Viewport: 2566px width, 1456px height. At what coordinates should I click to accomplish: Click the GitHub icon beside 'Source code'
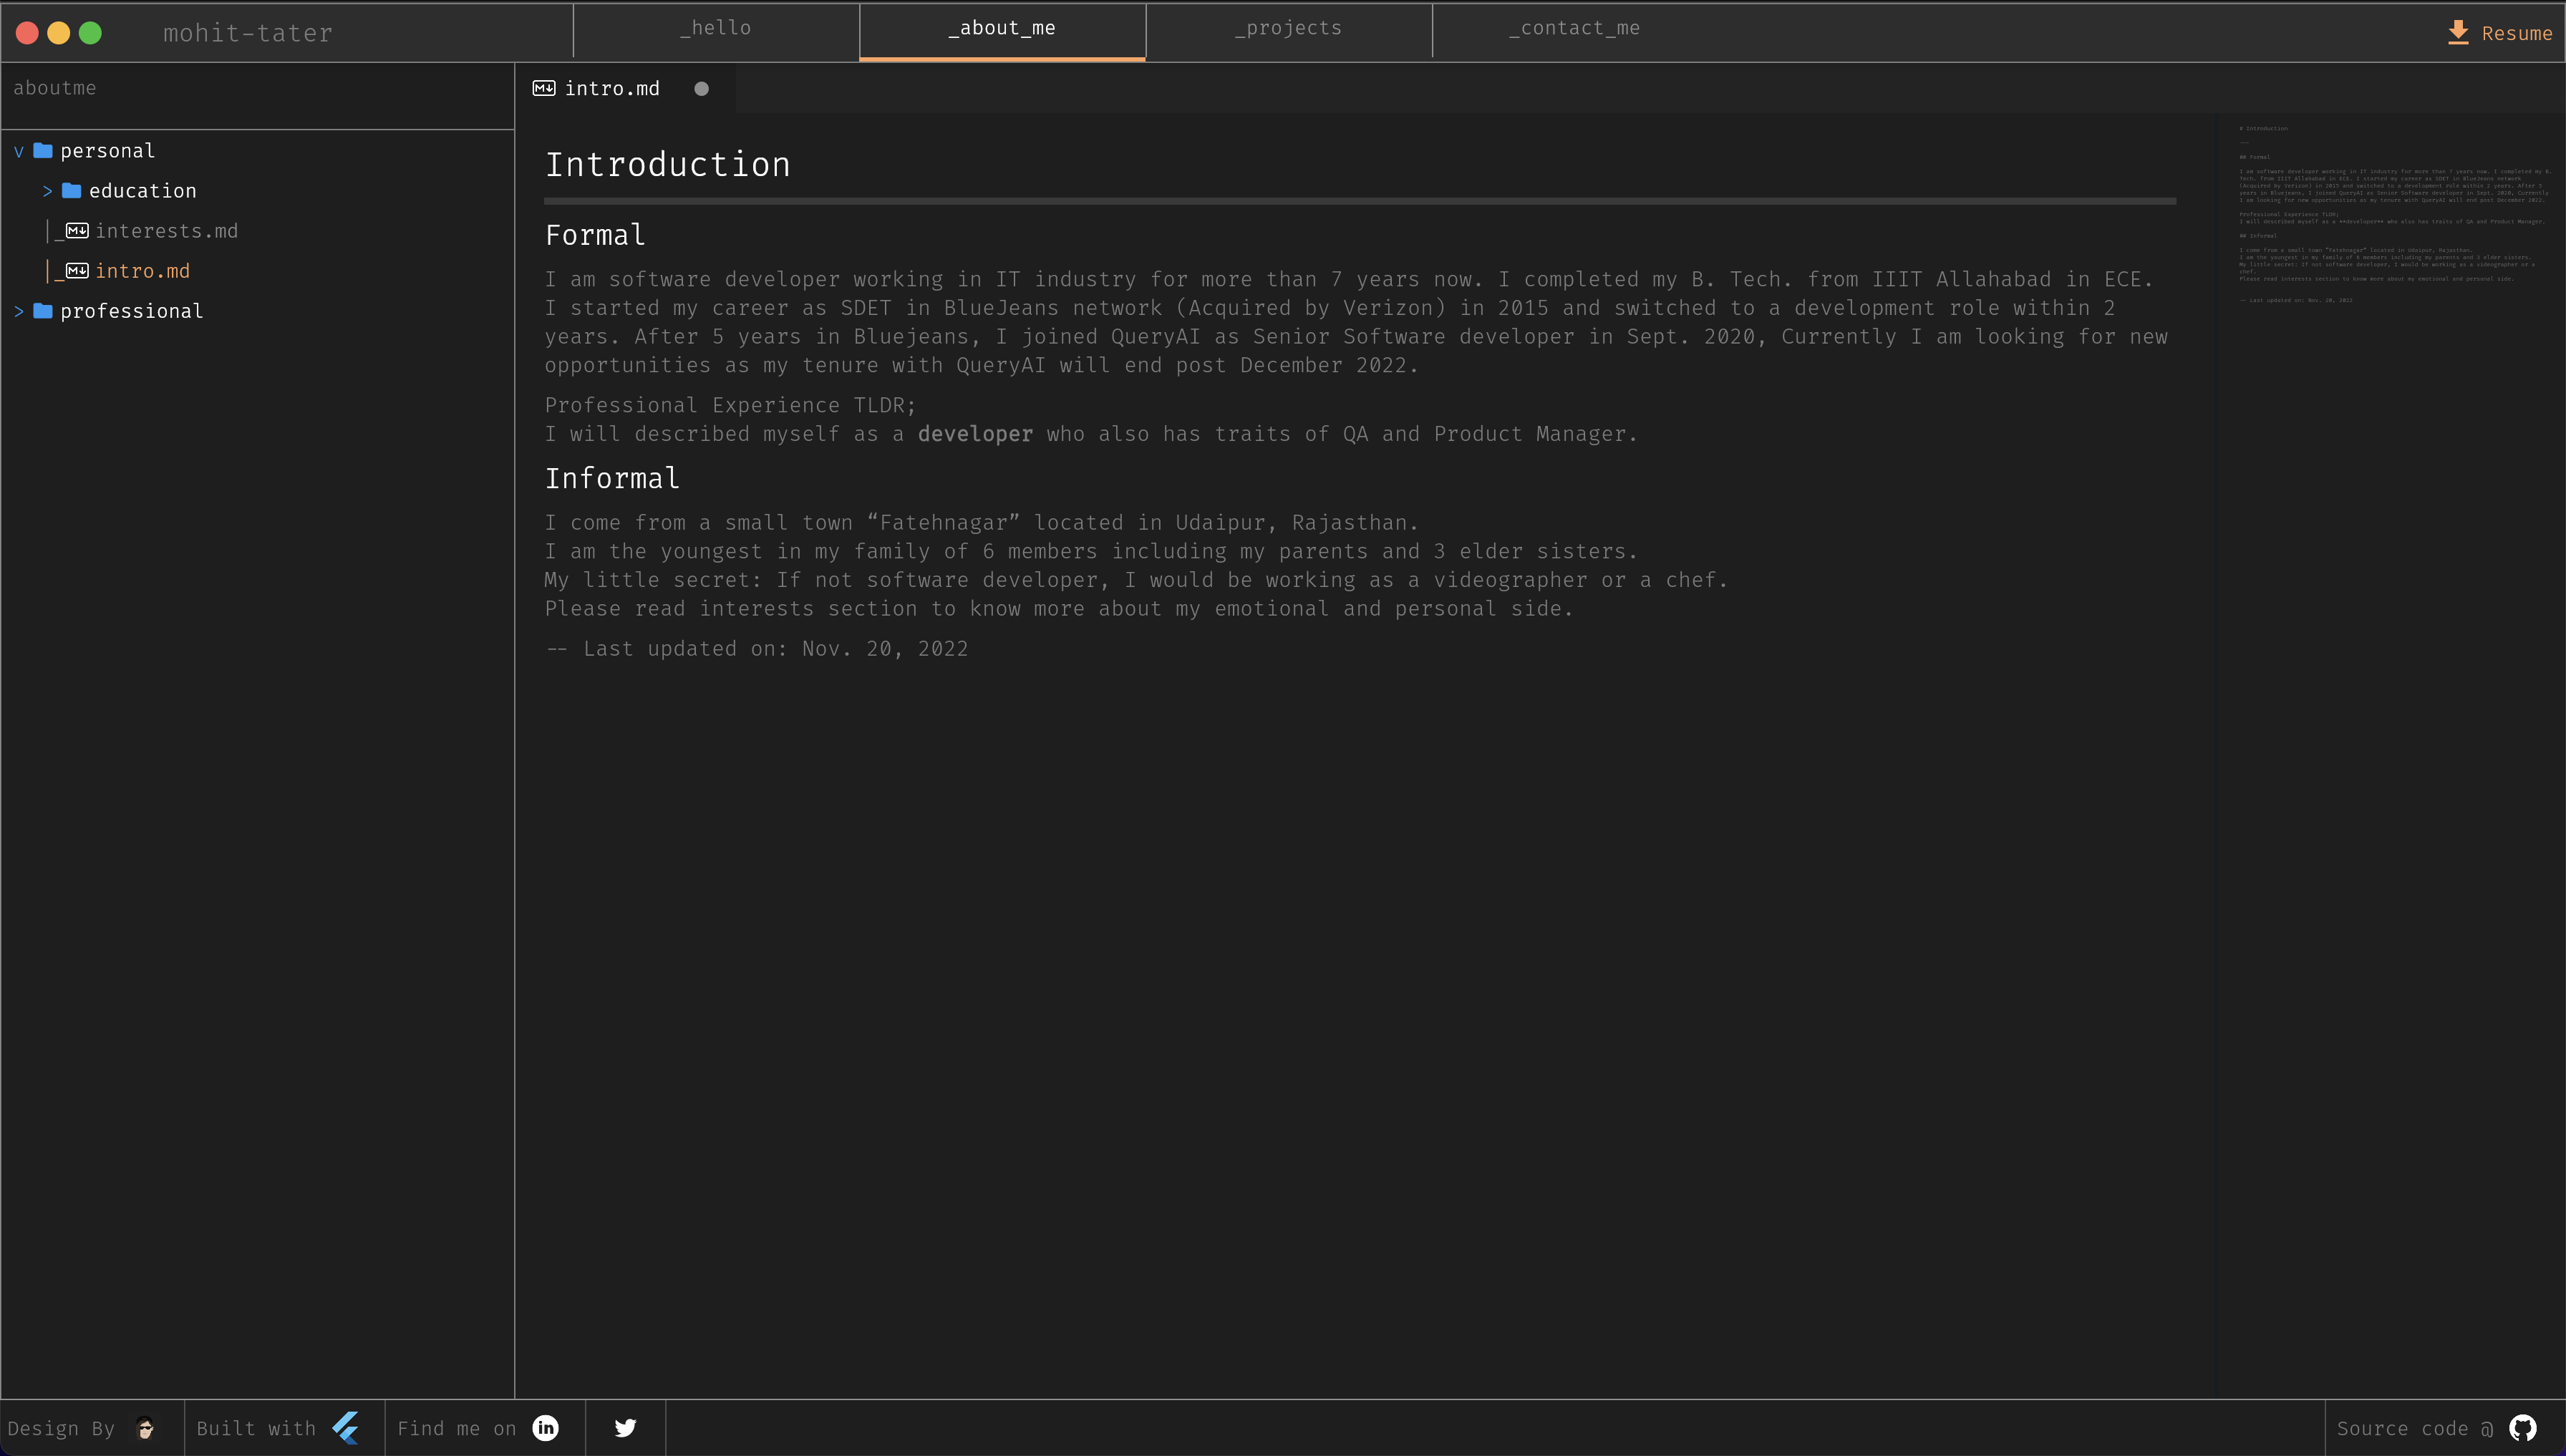pyautogui.click(x=2524, y=1428)
